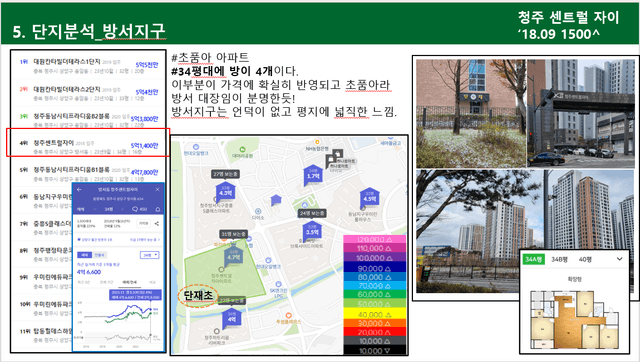Open the share icon in apartment popup
The width and height of the screenshot is (640, 362).
tap(157, 223)
